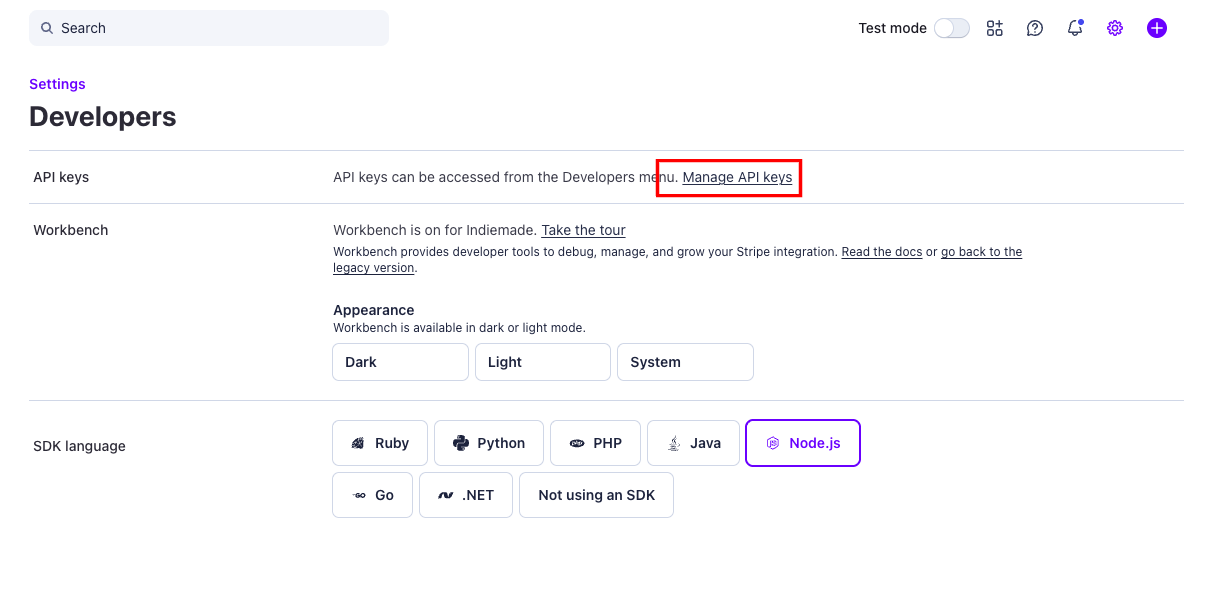This screenshot has height=595, width=1208.
Task: Select Dark appearance mode
Action: click(400, 361)
